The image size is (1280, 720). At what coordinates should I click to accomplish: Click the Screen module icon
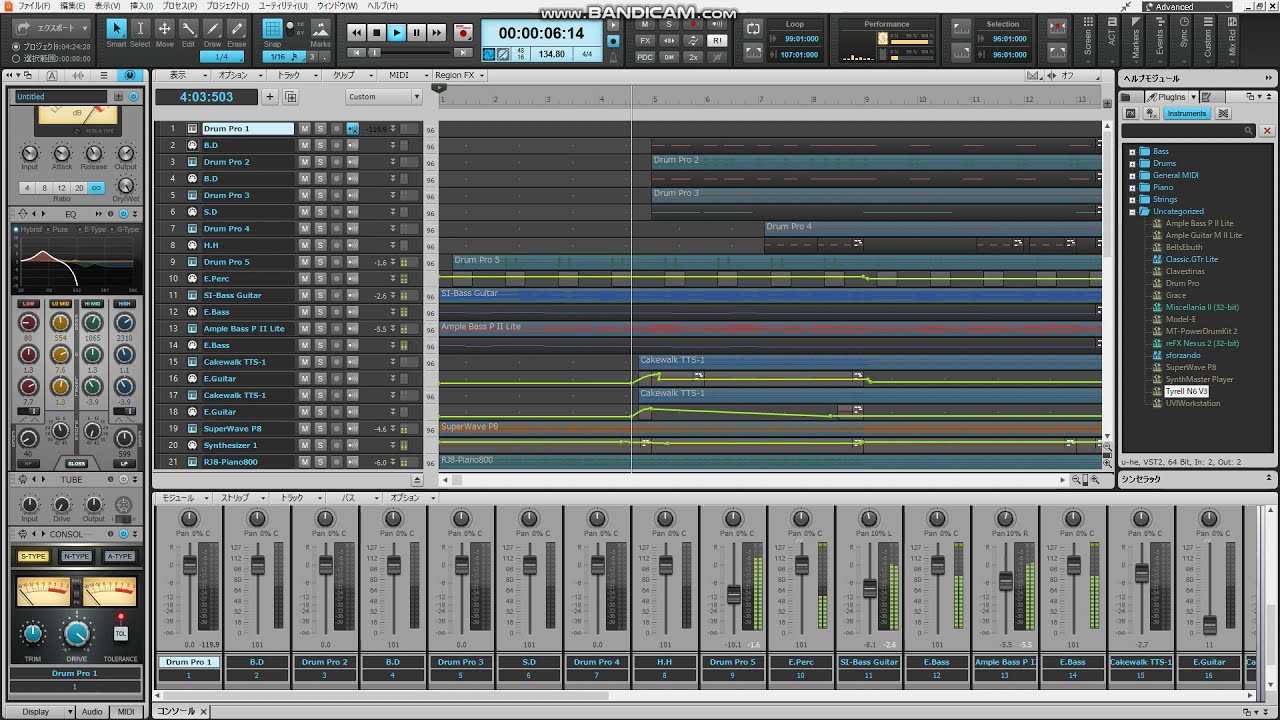(x=1088, y=38)
